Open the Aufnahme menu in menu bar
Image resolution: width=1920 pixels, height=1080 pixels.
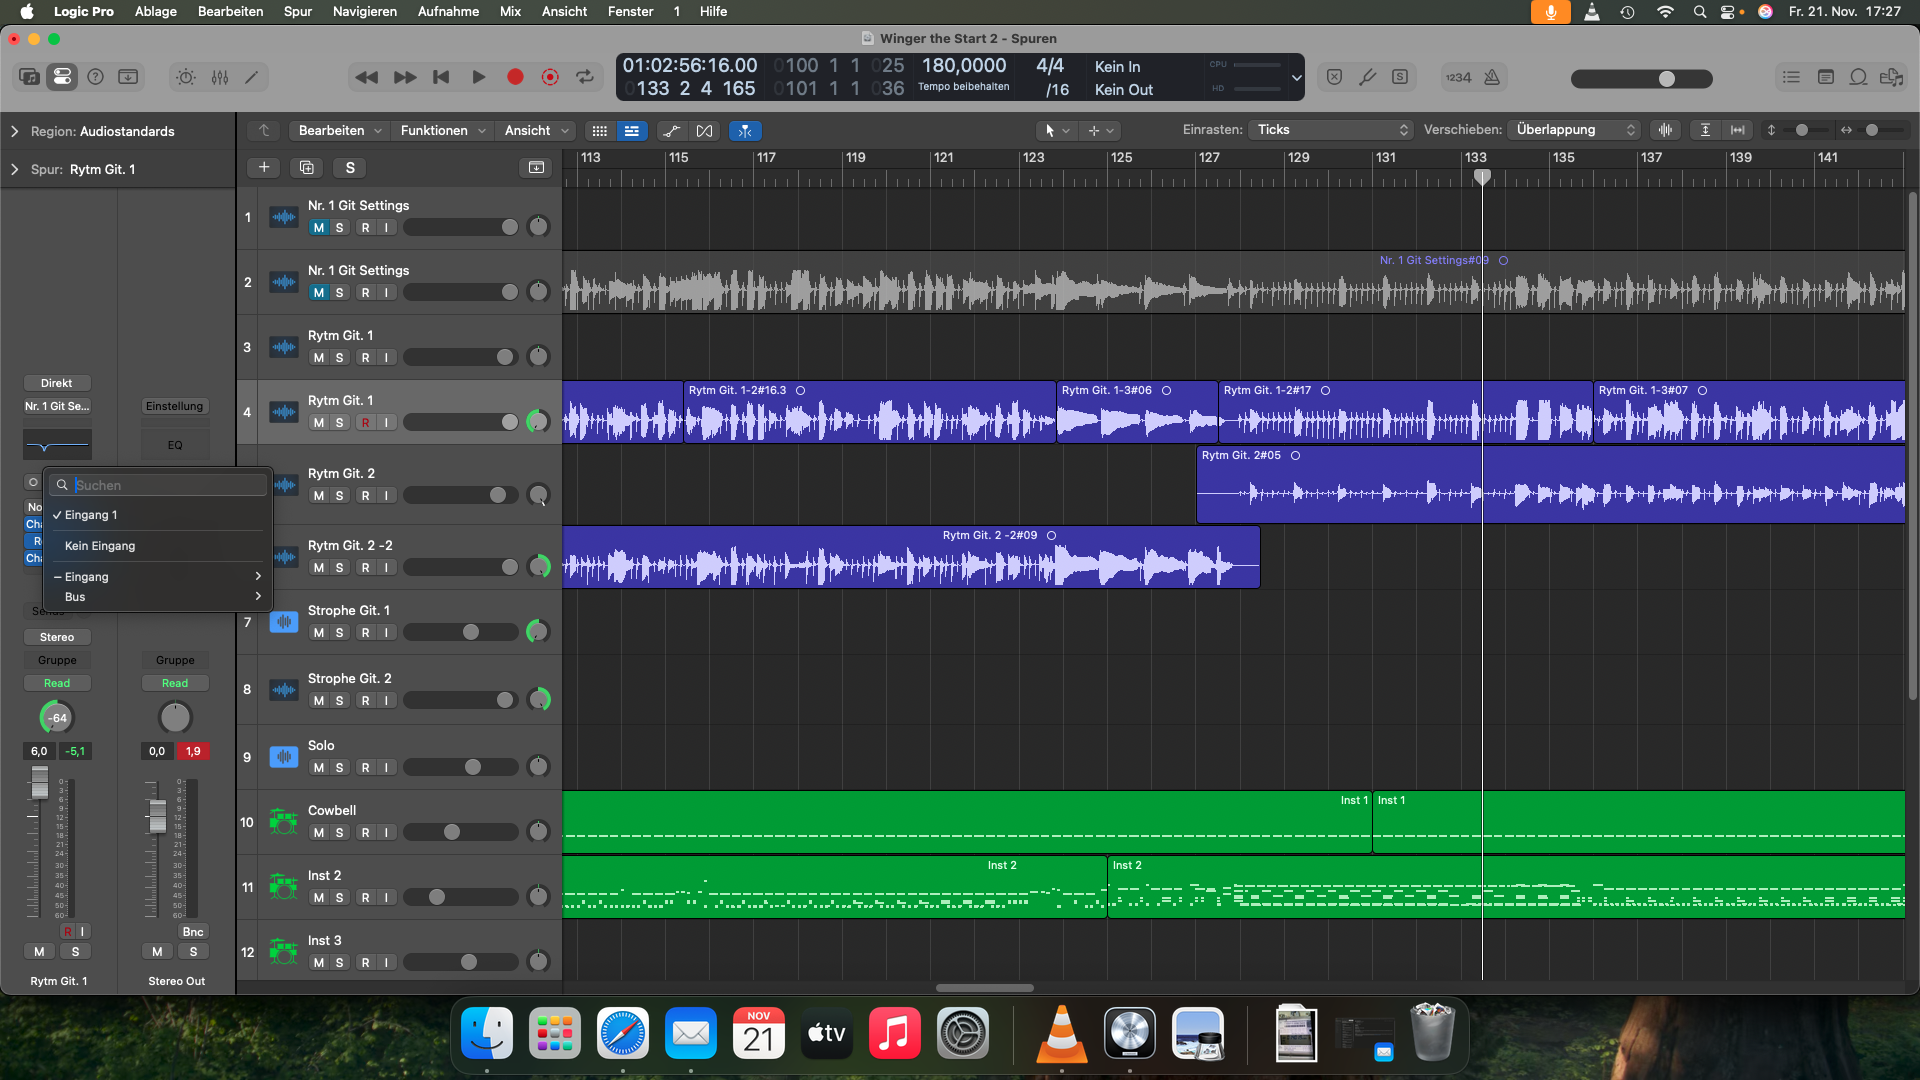click(448, 11)
